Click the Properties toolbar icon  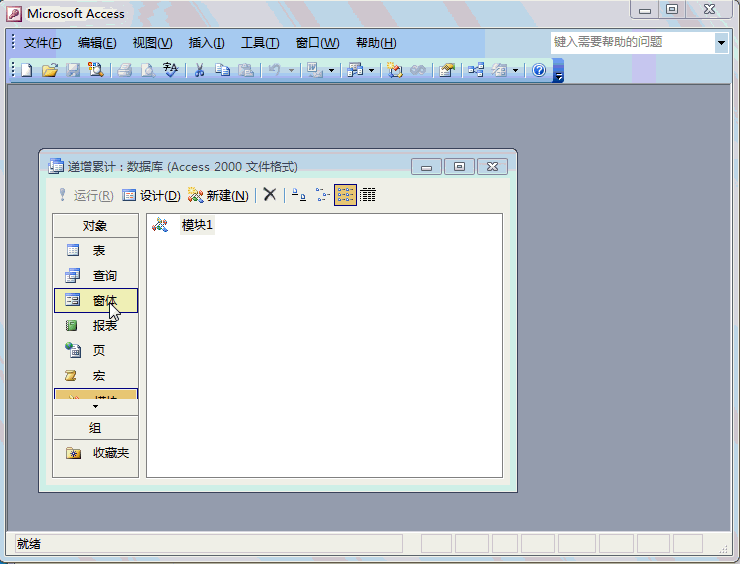pyautogui.click(x=446, y=70)
